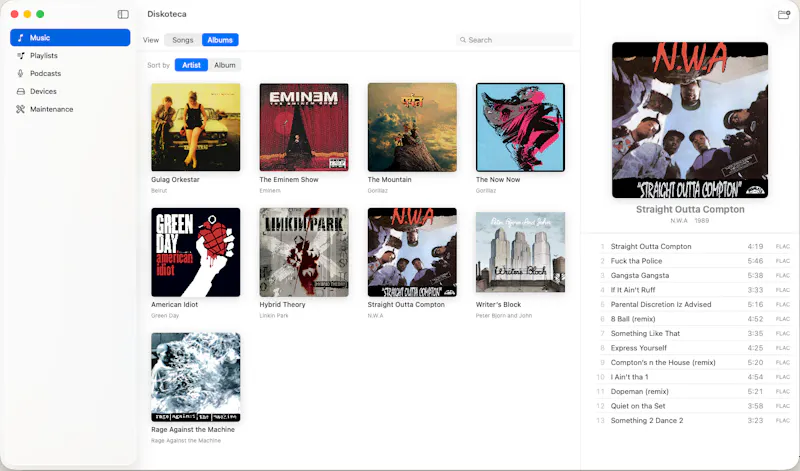Select Music in sidebar
Screen dimensions: 800x471
70,38
